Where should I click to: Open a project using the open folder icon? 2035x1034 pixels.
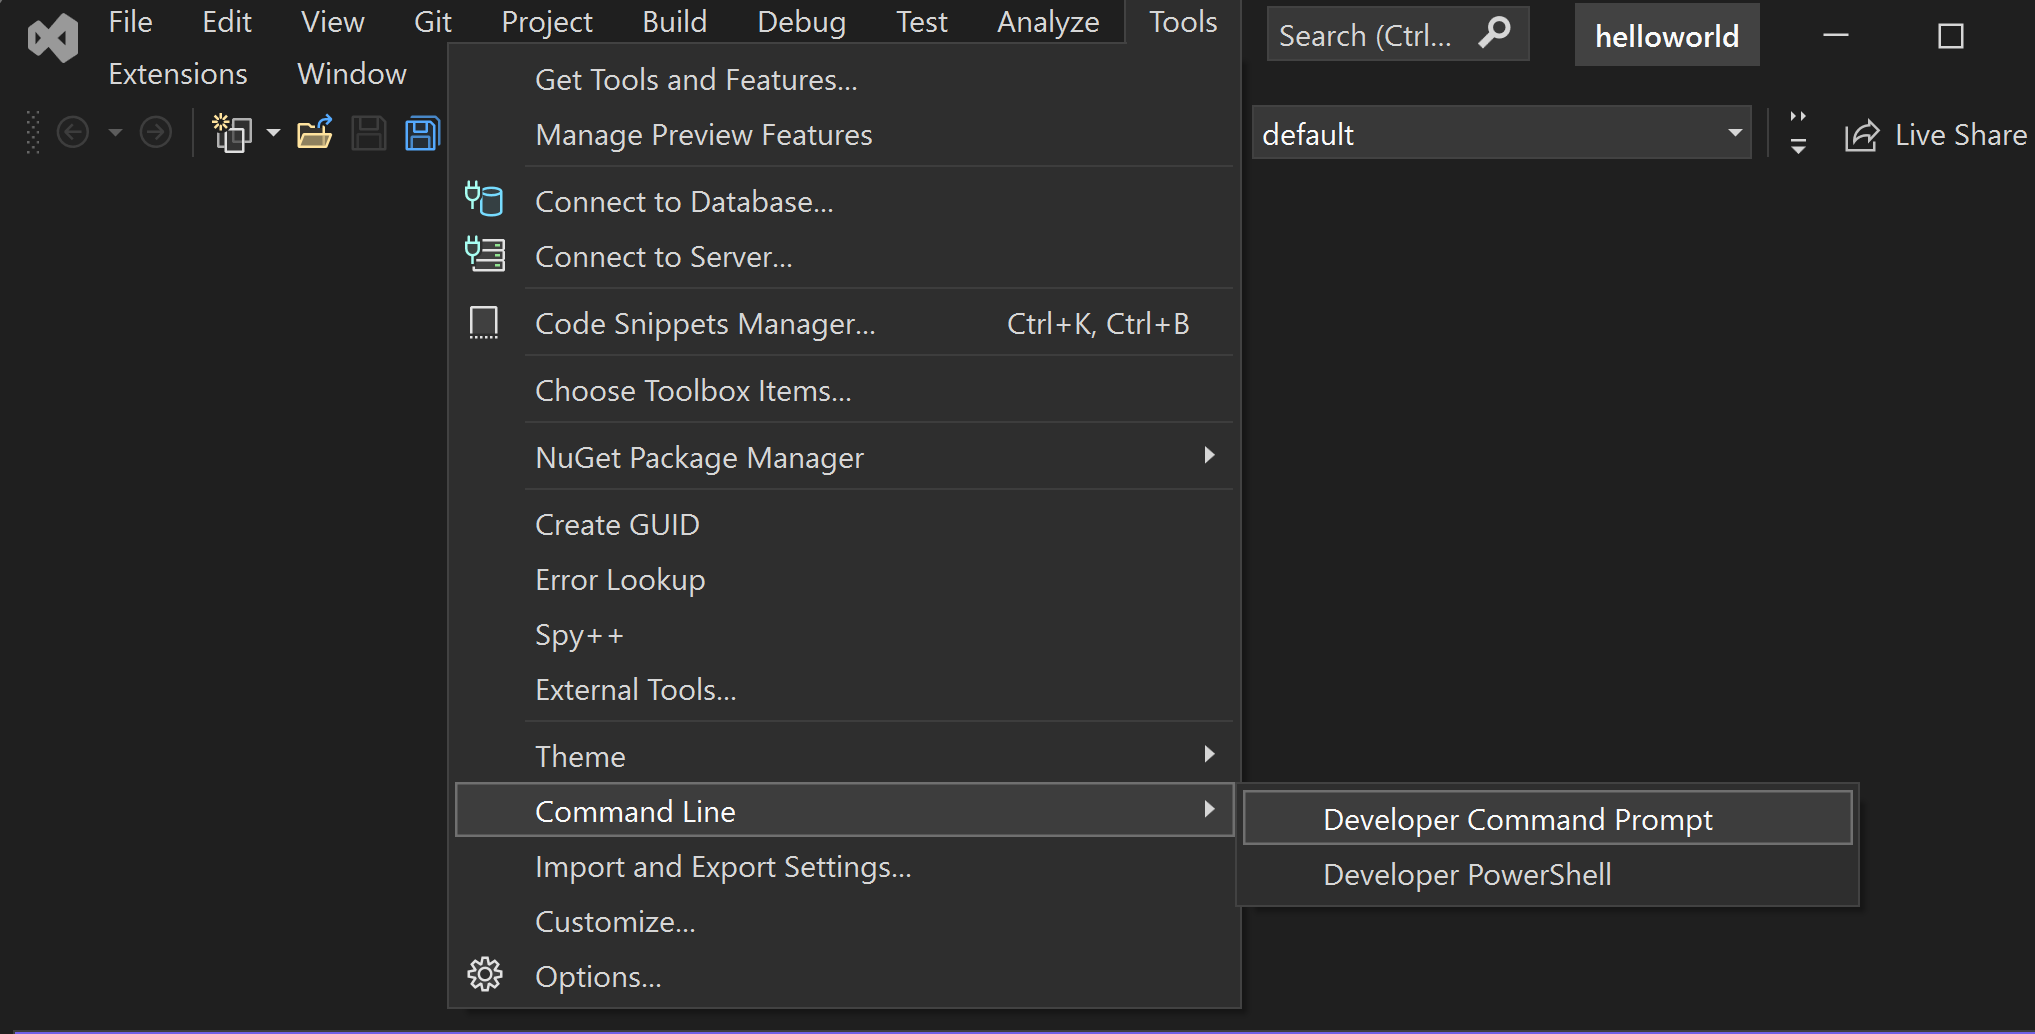pyautogui.click(x=315, y=131)
